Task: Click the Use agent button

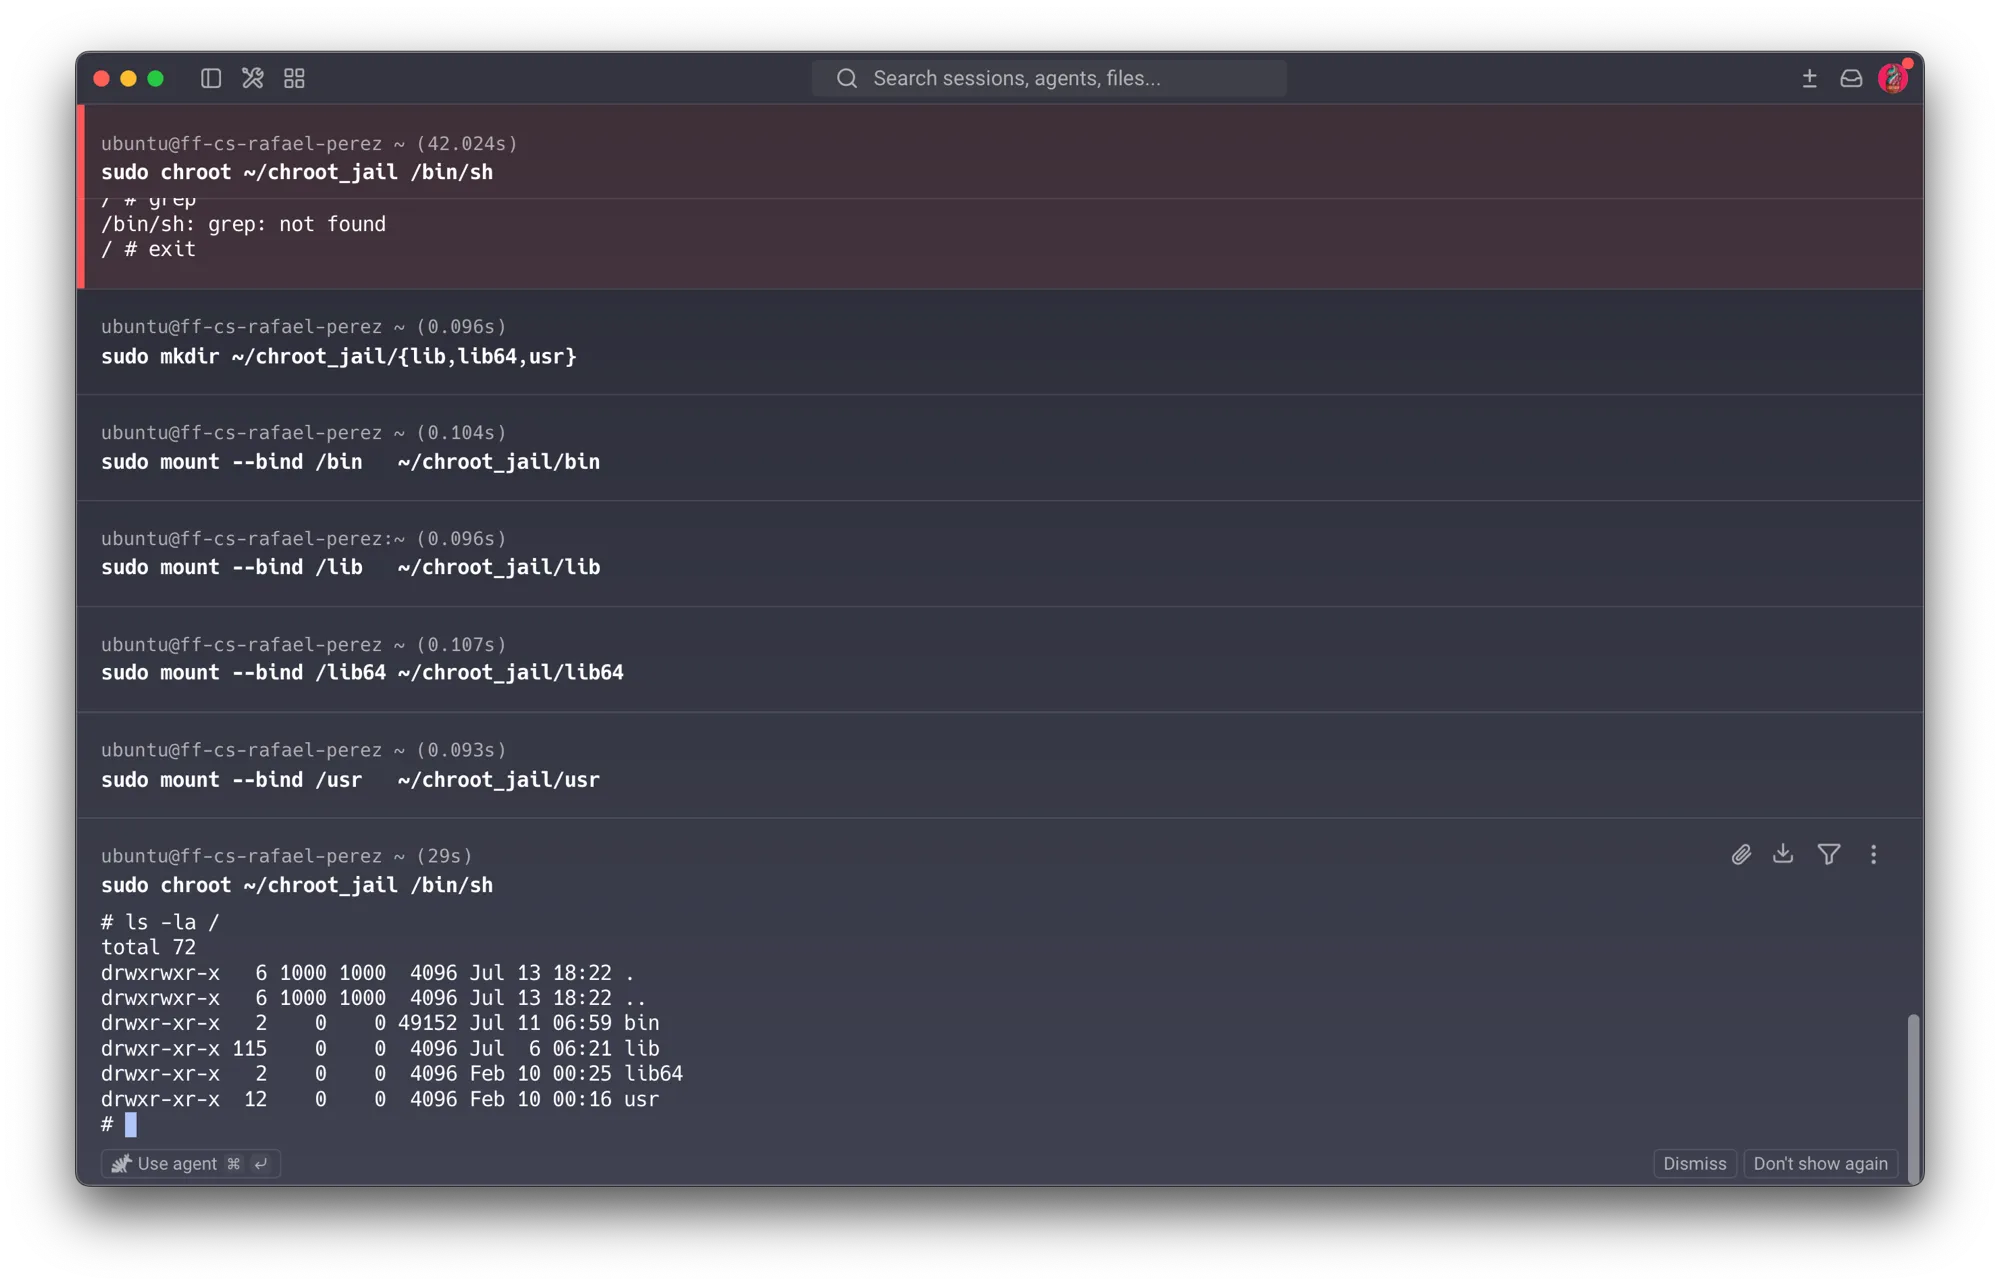Action: click(190, 1163)
